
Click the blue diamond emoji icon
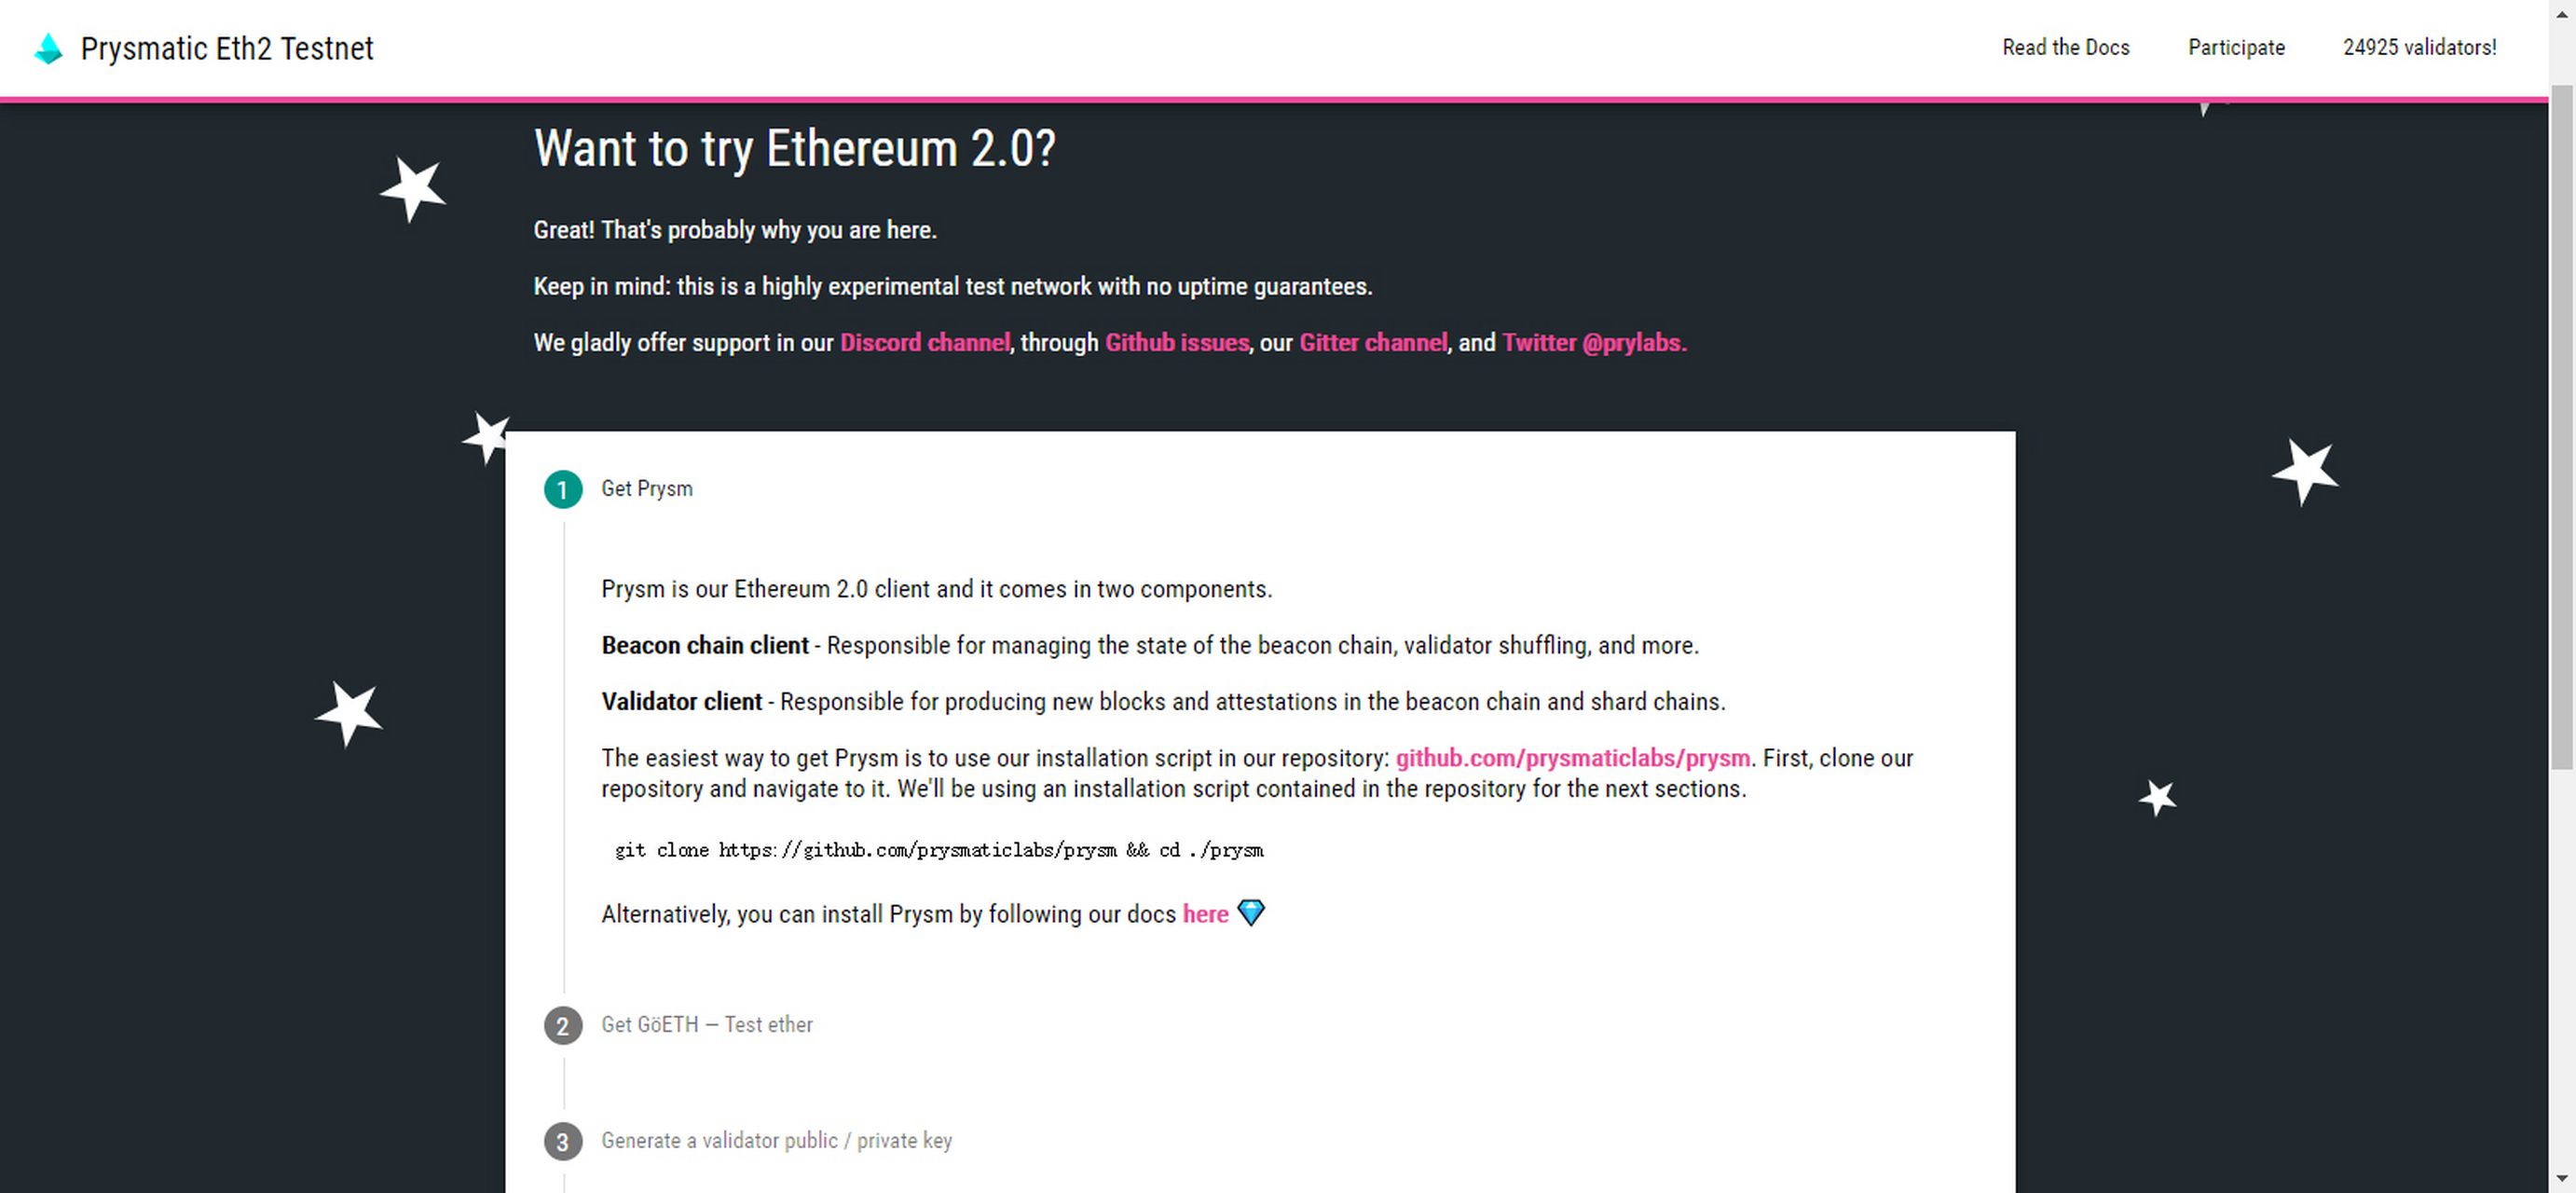[1251, 913]
